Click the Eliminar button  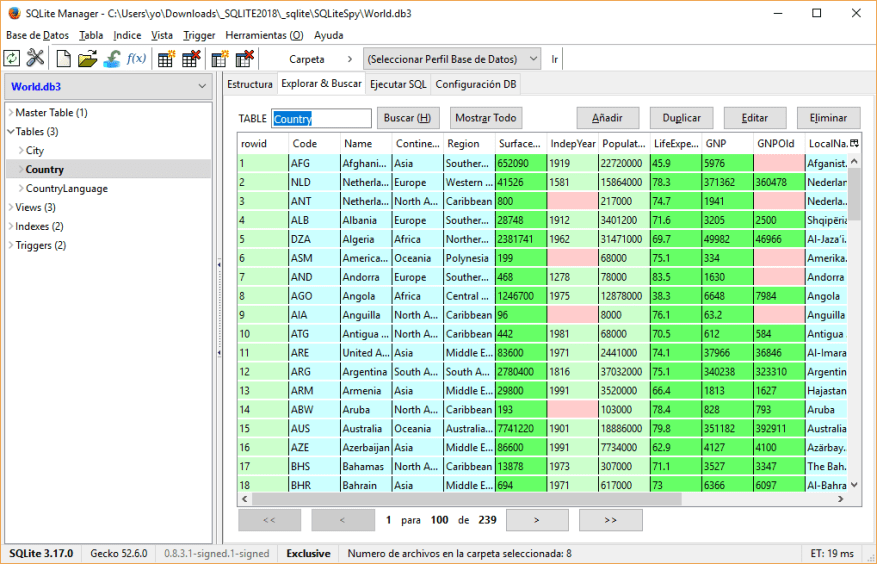(828, 118)
